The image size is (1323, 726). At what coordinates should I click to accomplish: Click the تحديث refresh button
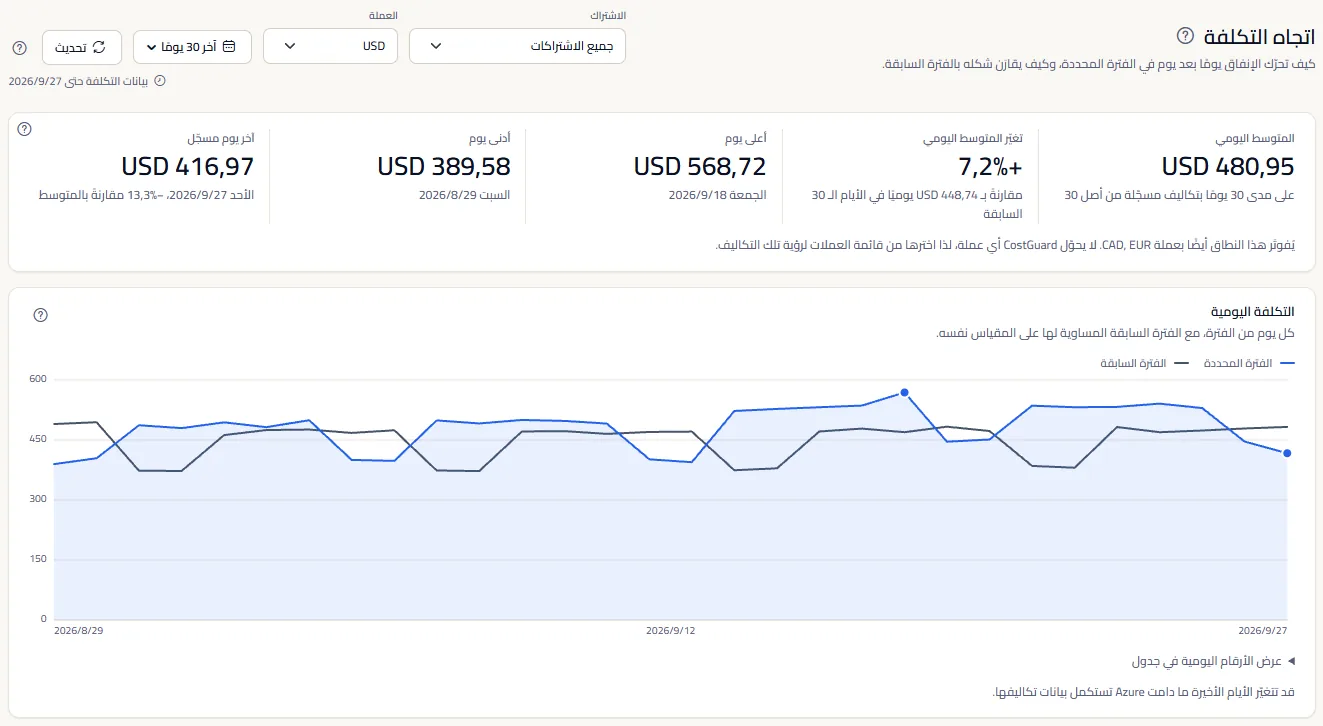[x=82, y=47]
